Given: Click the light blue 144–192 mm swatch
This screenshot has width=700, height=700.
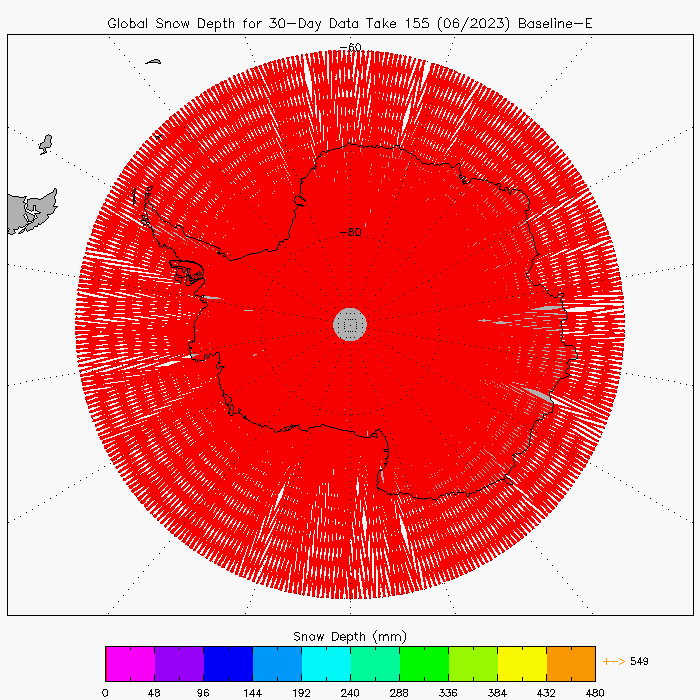Looking at the screenshot, I should (277, 663).
